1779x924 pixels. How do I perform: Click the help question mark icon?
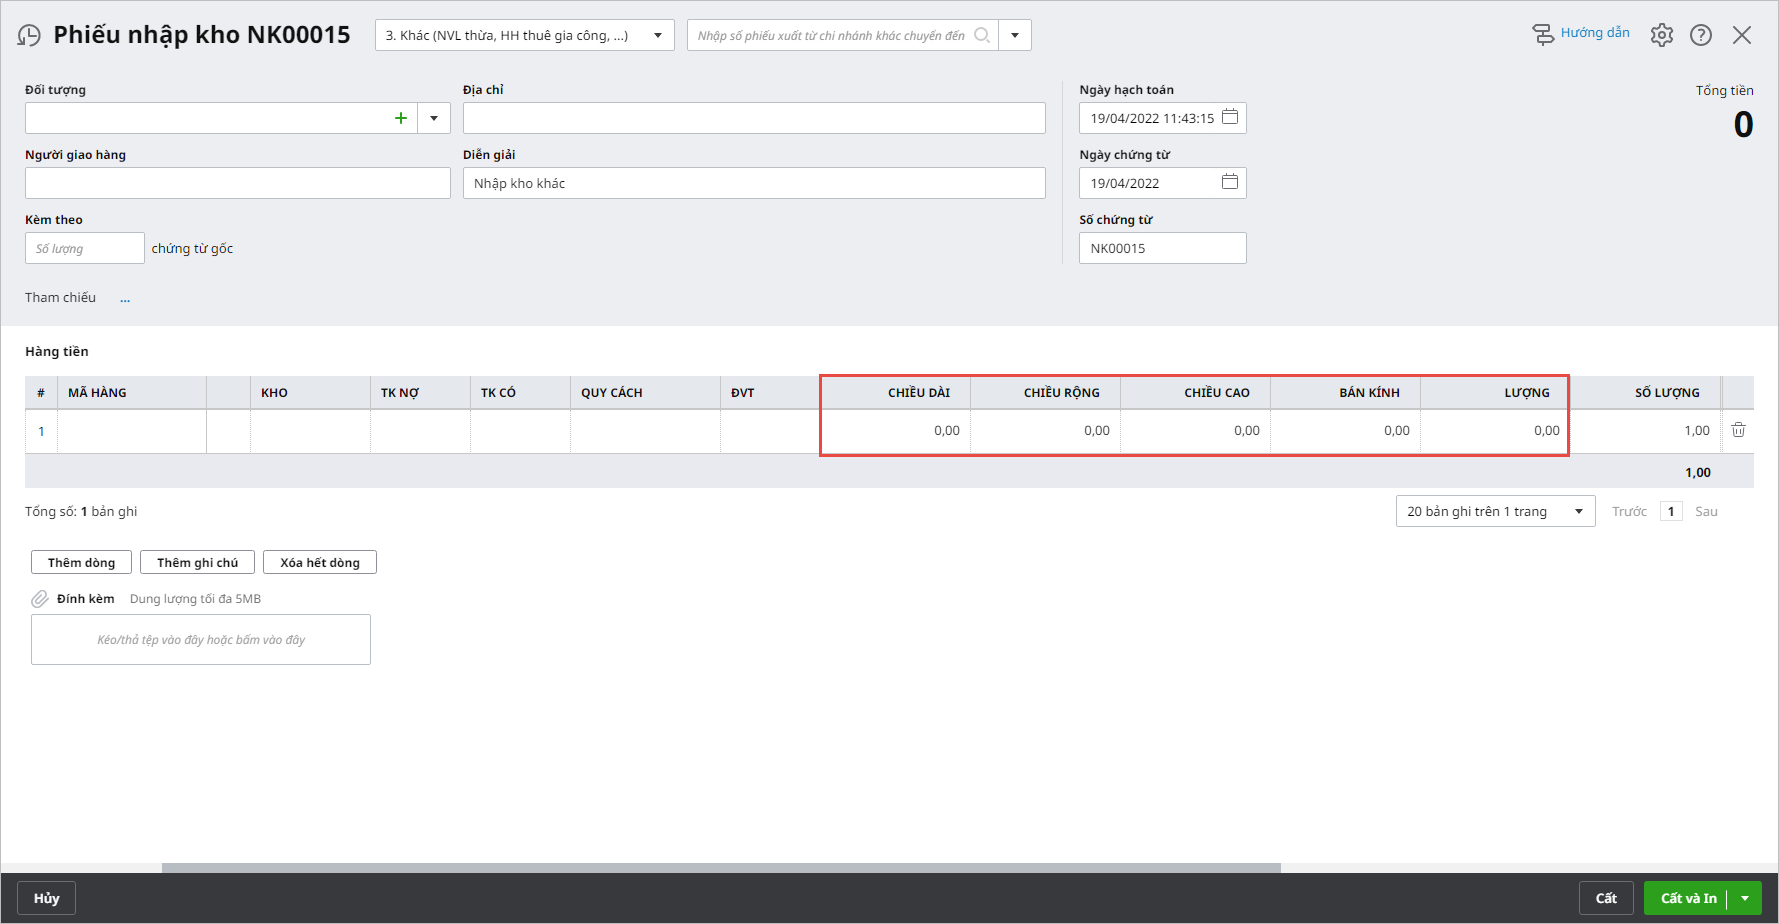tap(1700, 35)
